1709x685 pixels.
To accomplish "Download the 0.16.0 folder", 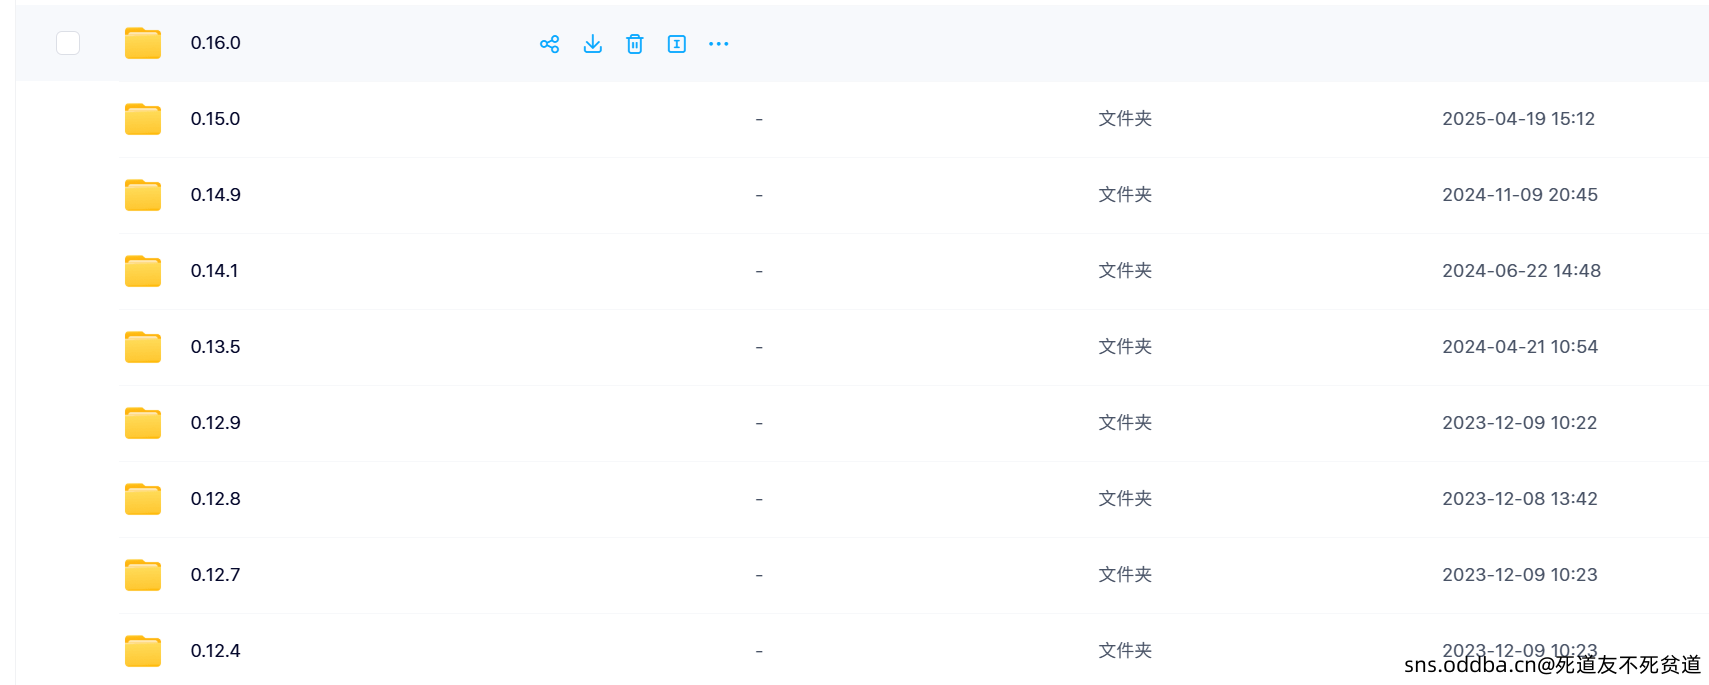I will coord(593,44).
